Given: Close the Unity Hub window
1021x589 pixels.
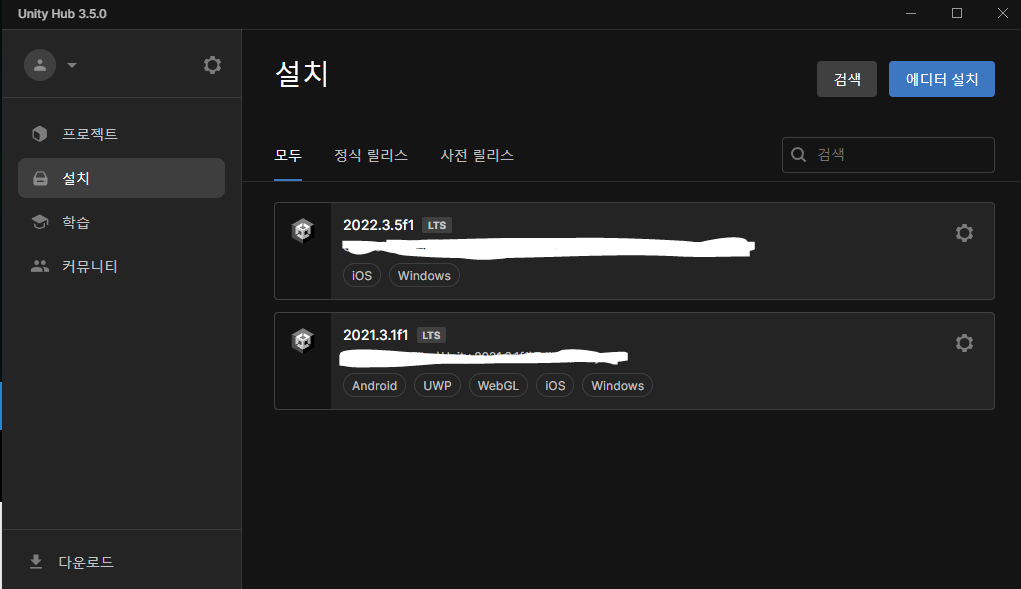Looking at the screenshot, I should point(1003,14).
